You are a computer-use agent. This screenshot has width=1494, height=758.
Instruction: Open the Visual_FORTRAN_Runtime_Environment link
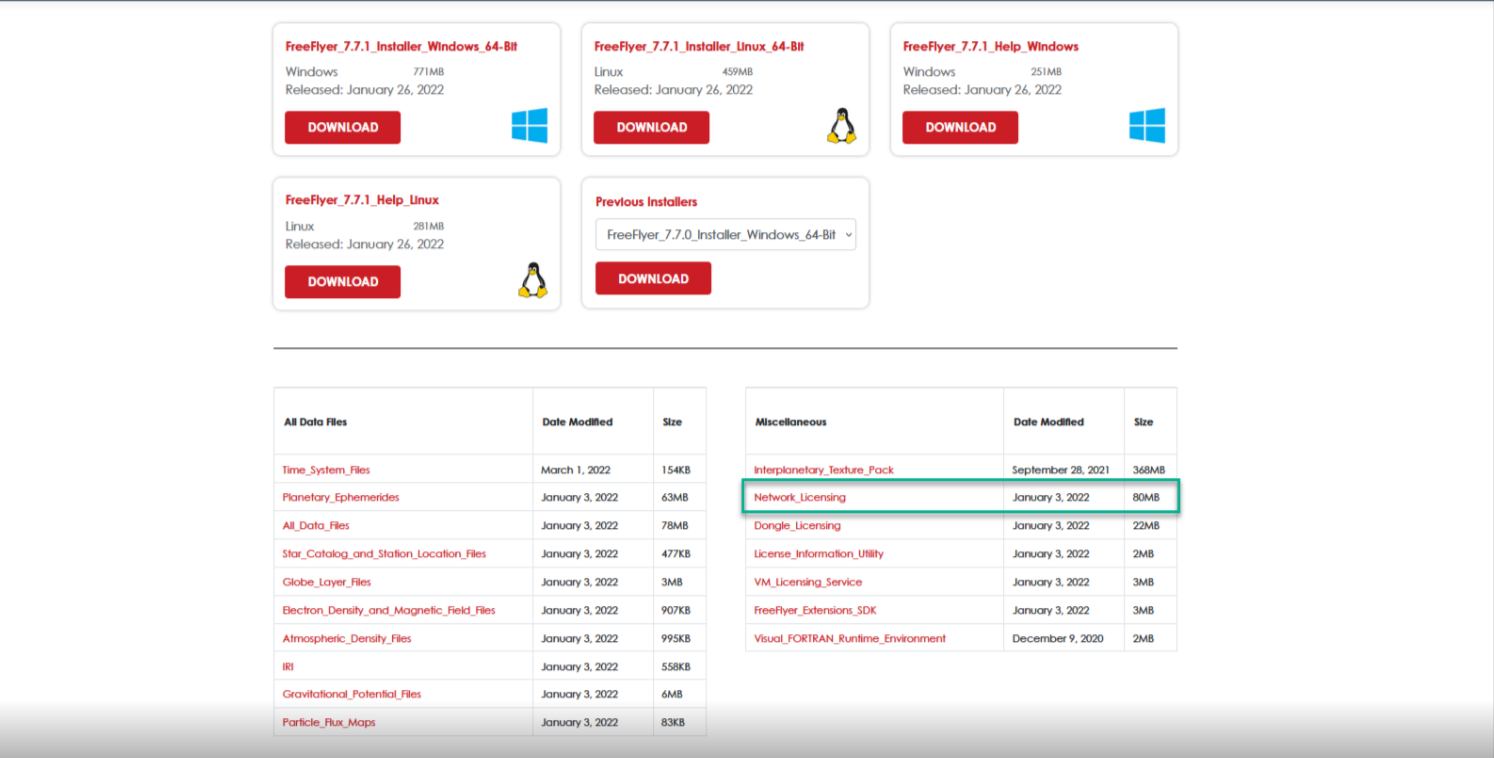[850, 638]
